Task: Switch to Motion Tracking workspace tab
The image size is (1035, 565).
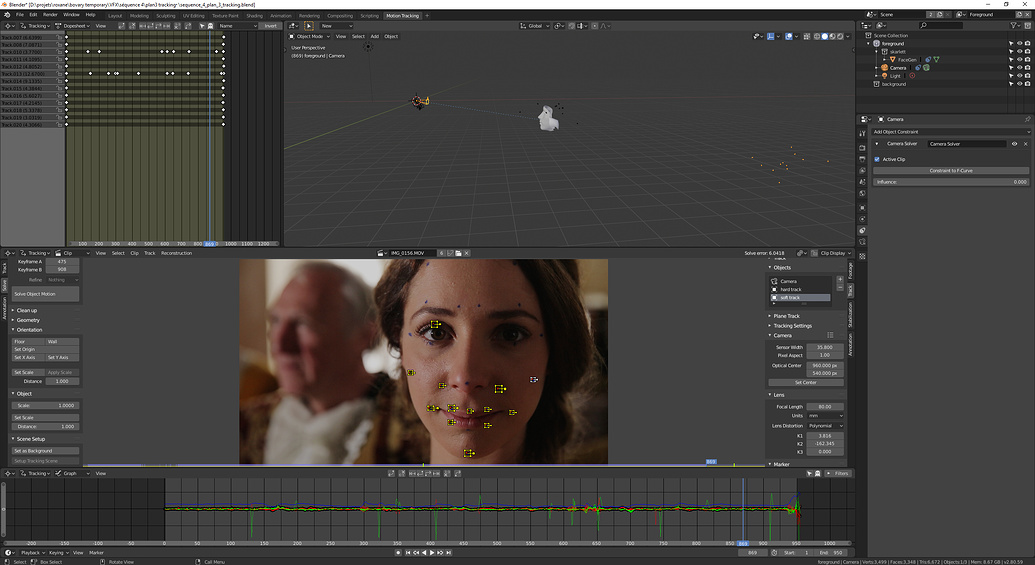Action: point(403,15)
